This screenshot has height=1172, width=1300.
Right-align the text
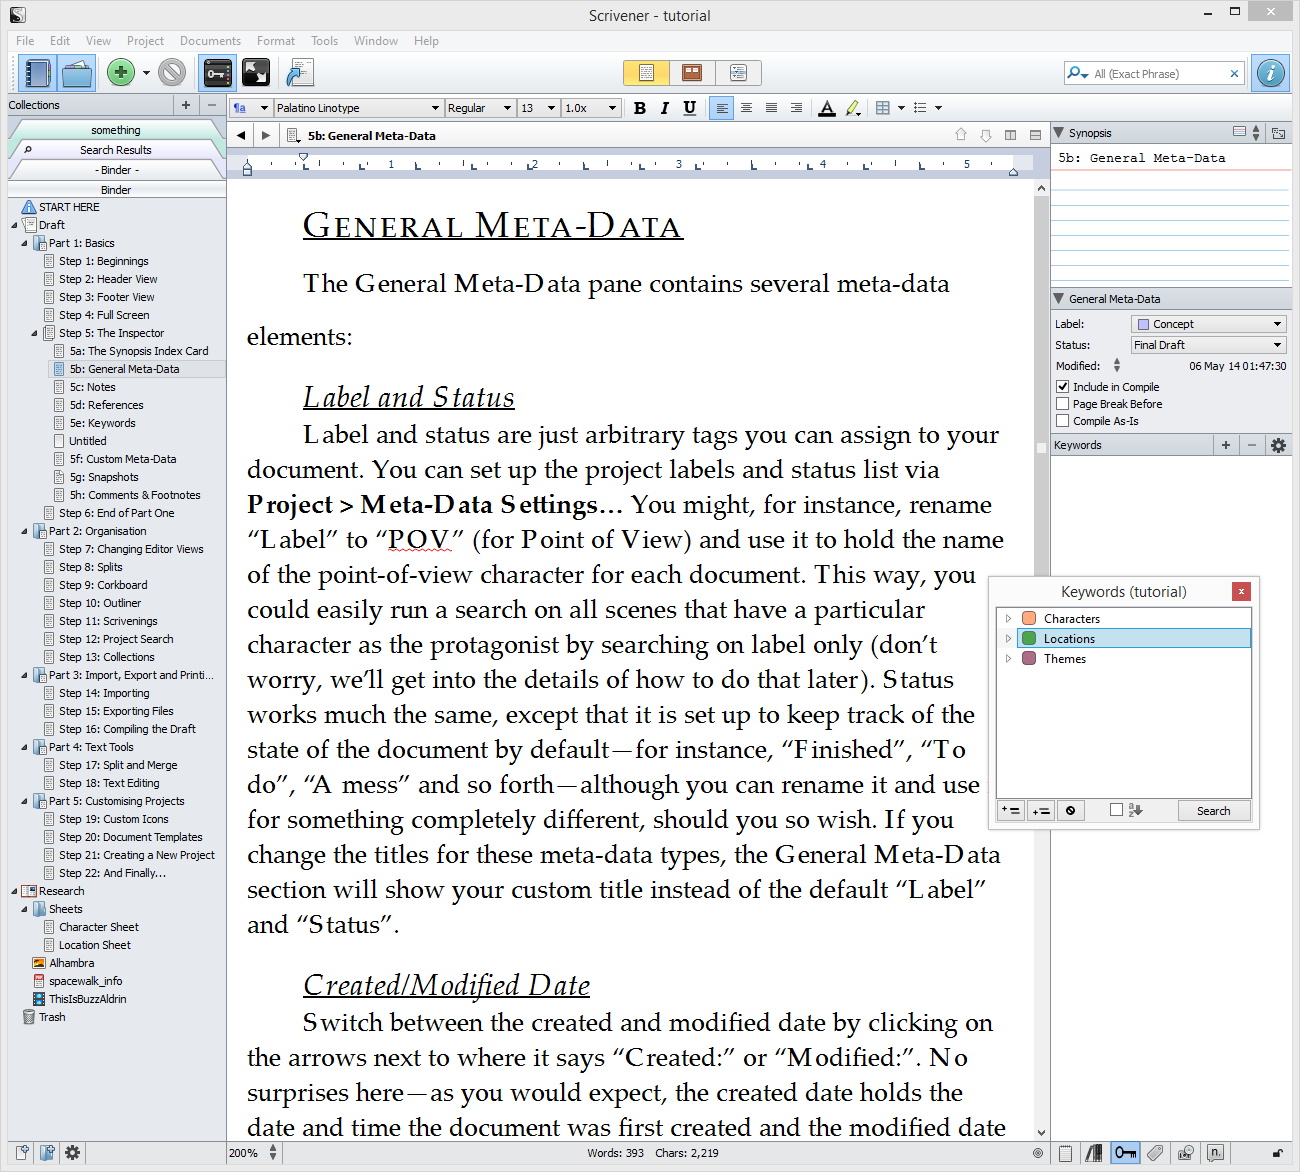coord(796,108)
